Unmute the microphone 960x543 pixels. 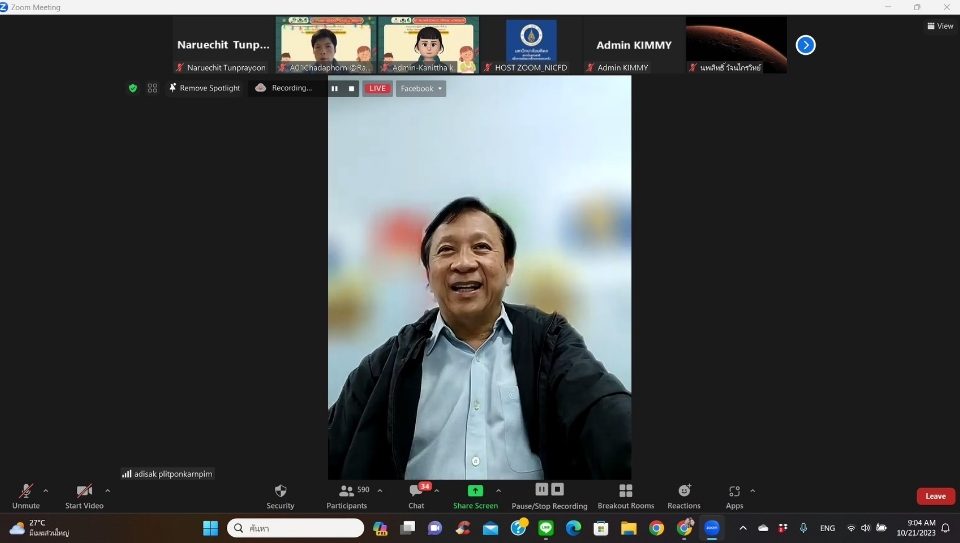26,496
